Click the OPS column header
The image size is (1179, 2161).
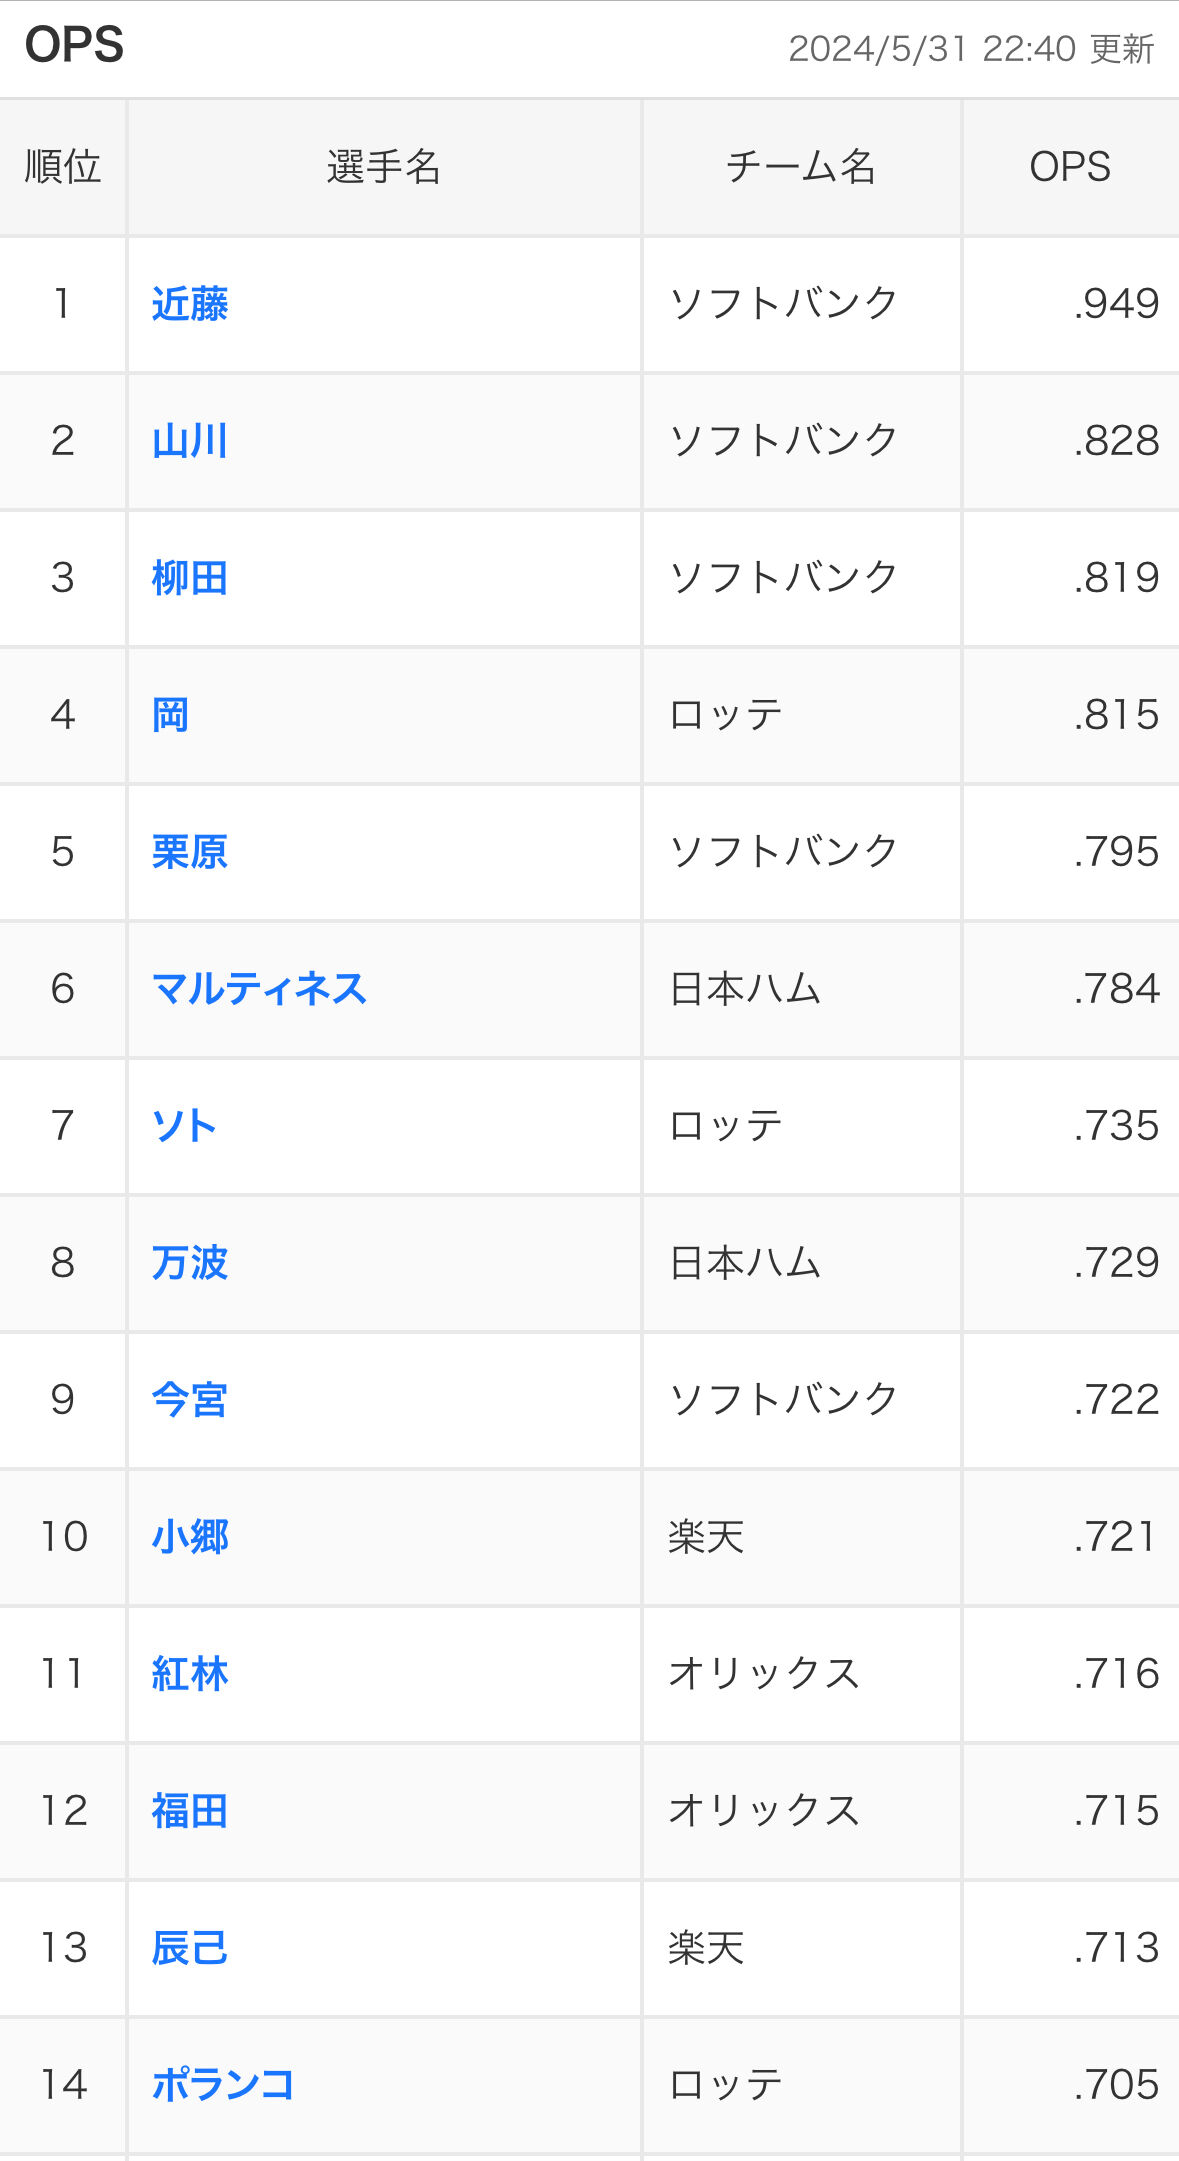coord(1070,167)
